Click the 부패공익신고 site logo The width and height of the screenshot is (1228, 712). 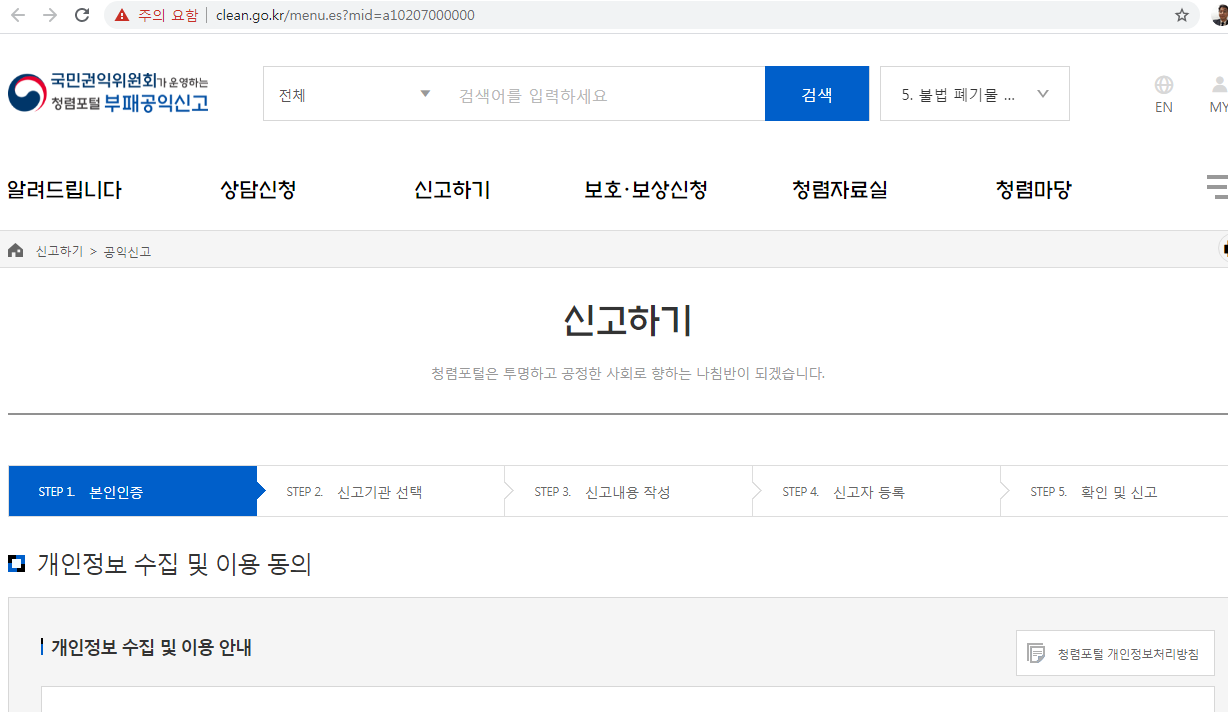pyautogui.click(x=108, y=92)
